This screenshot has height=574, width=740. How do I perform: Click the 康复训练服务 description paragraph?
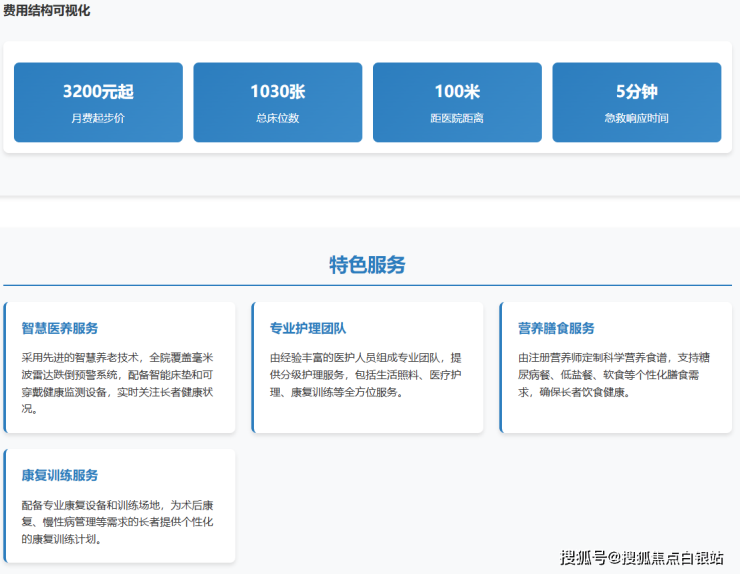click(x=118, y=522)
